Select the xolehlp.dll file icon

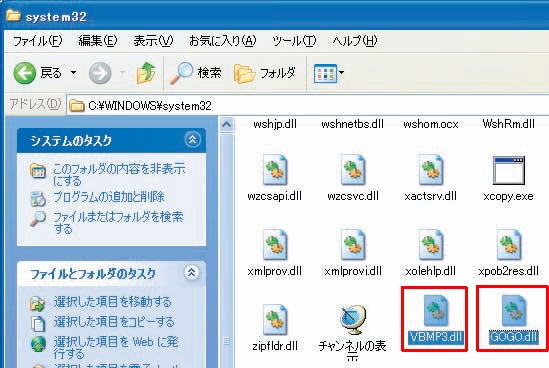431,245
